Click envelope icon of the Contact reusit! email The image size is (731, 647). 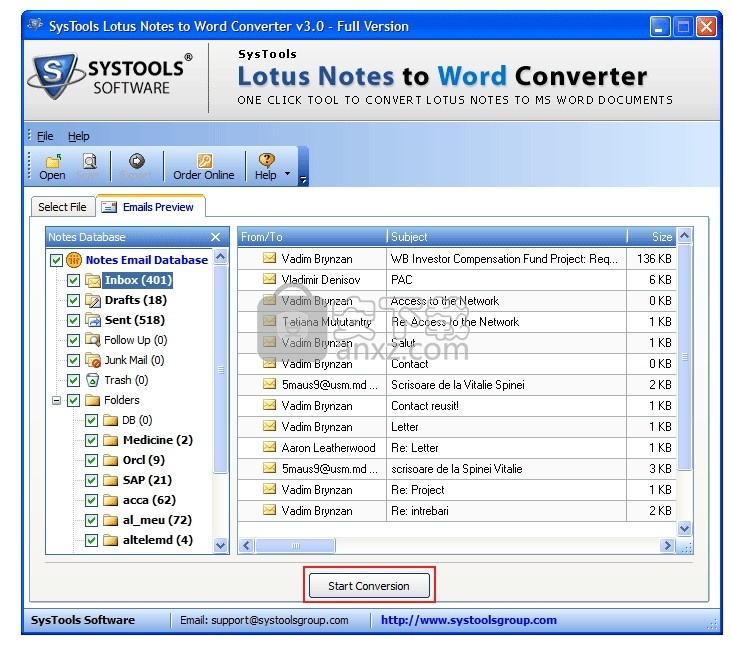click(269, 405)
